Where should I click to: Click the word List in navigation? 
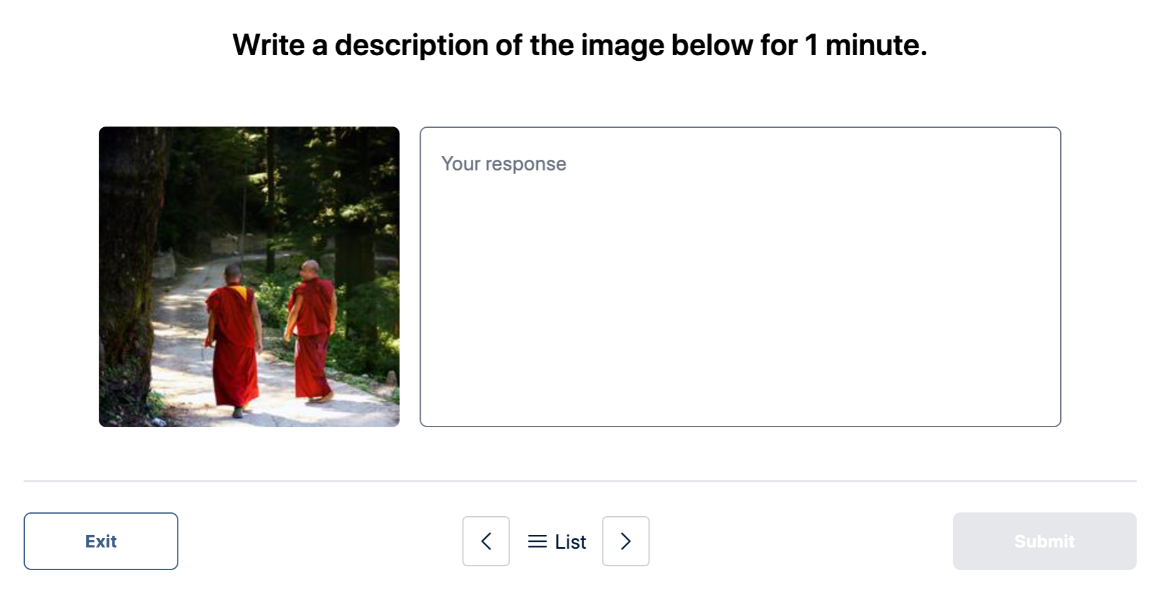(x=571, y=541)
